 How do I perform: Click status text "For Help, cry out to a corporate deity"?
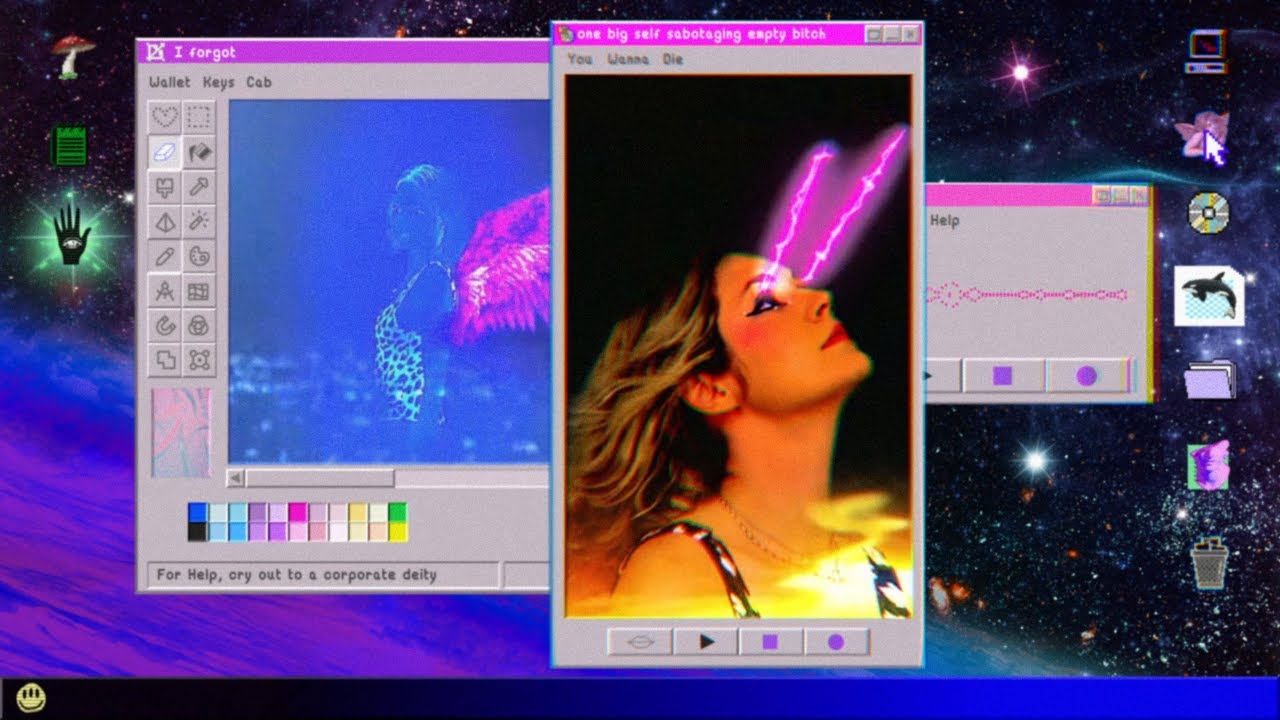[297, 575]
